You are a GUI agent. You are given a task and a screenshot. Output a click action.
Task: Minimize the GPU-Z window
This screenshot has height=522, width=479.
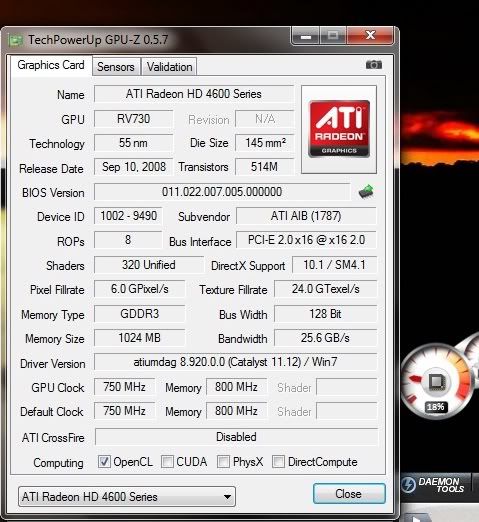306,36
